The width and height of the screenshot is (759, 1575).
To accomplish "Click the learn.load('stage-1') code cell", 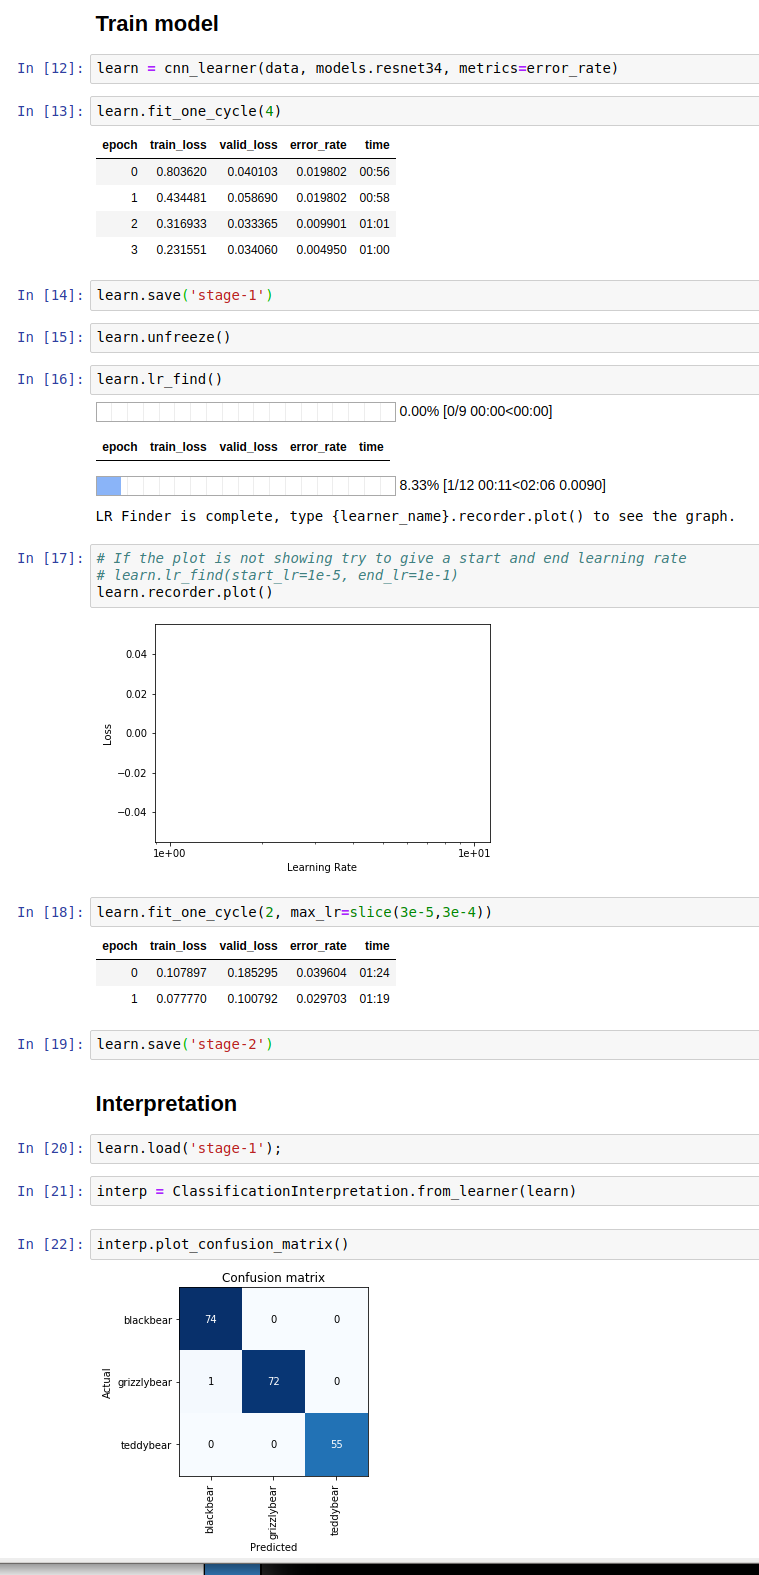I will (424, 1148).
